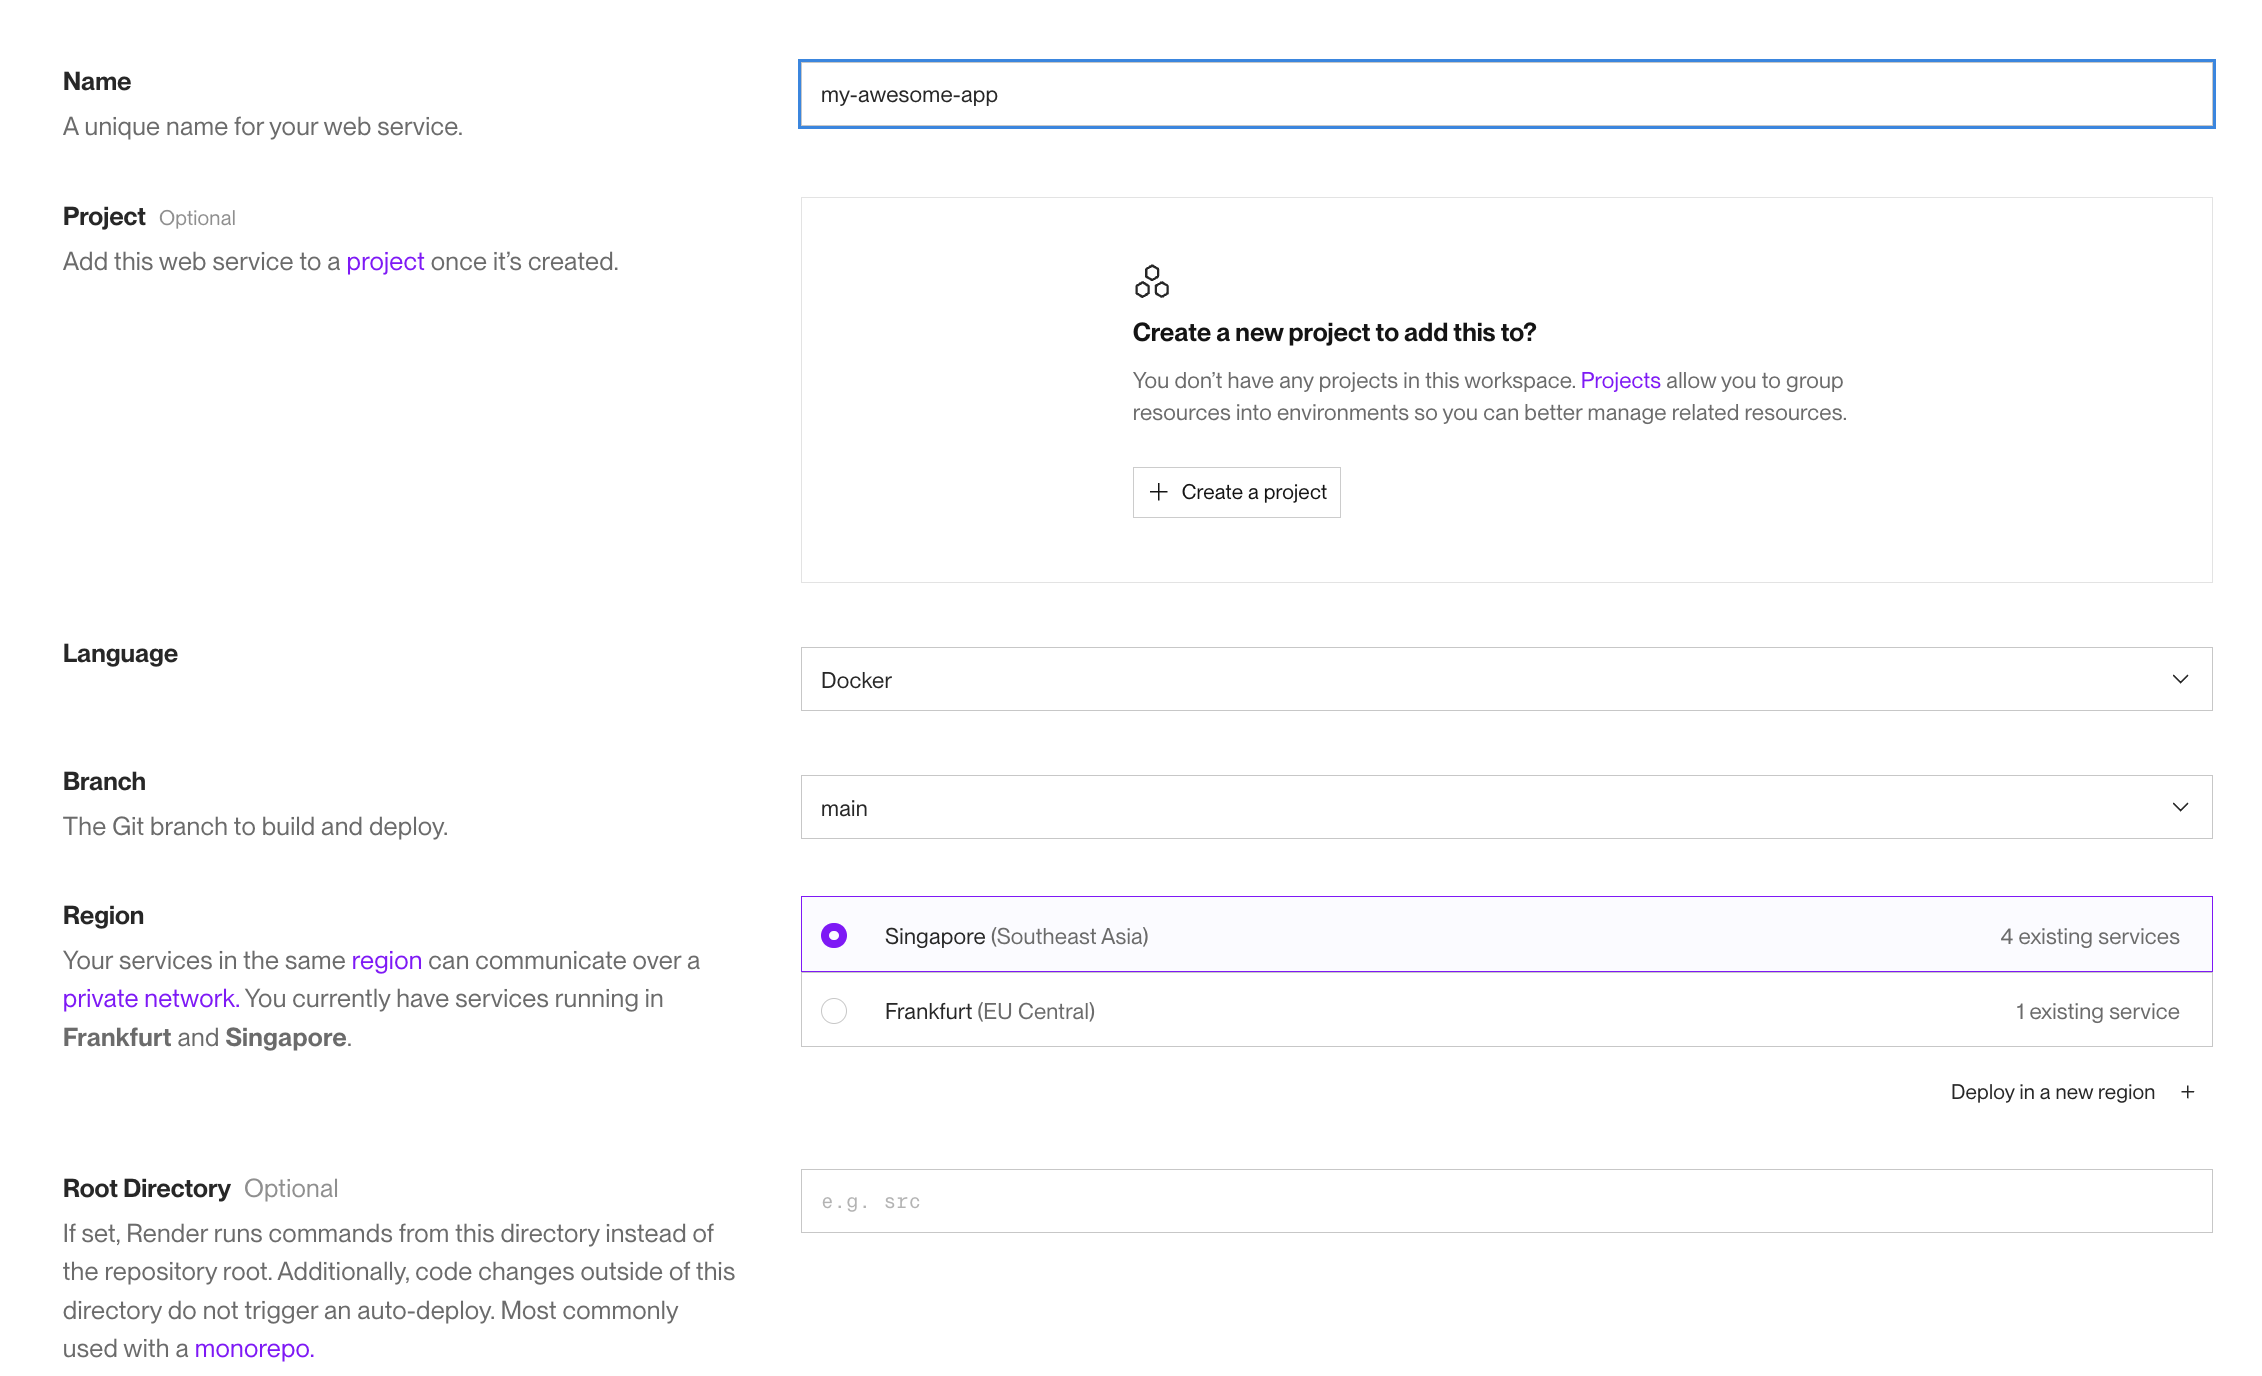The image size is (2262, 1376).
Task: Click the Branch dropdown chevron arrow
Action: [2180, 807]
